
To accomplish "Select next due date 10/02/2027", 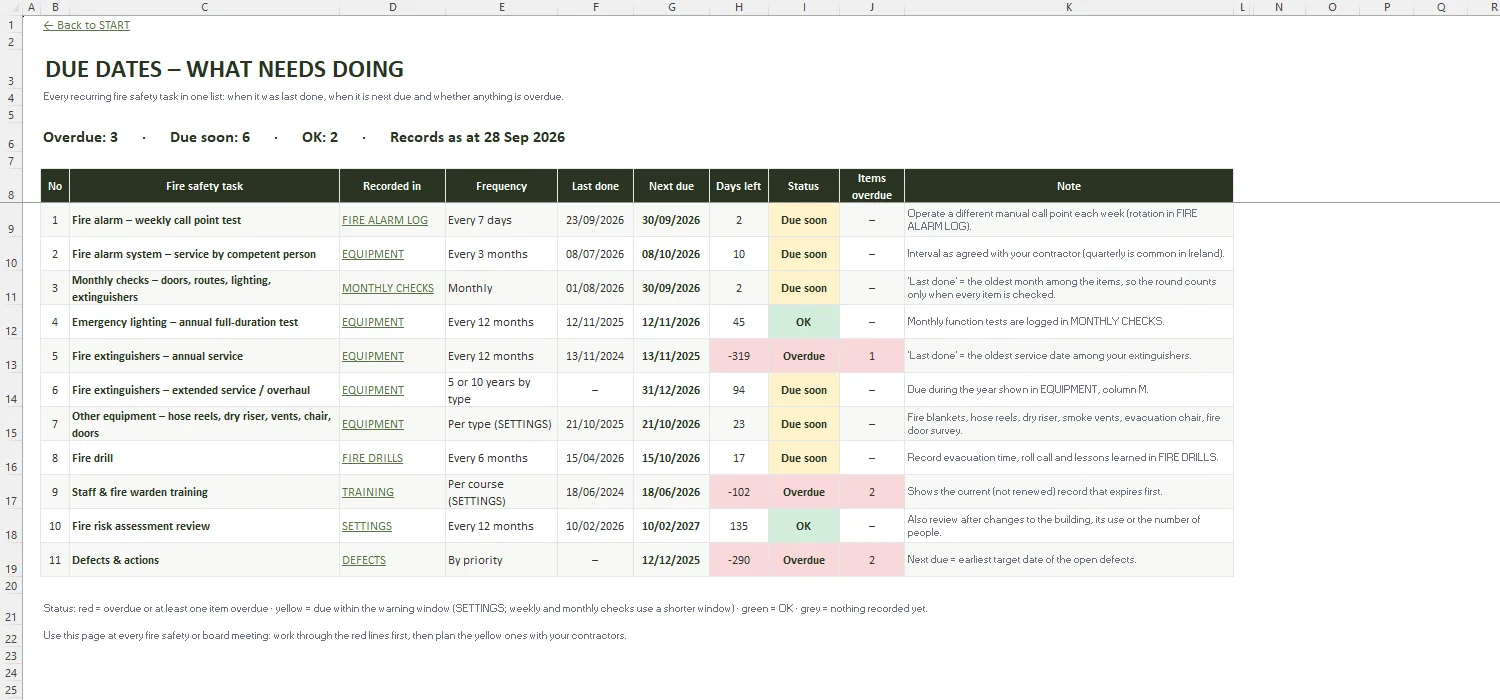I will pyautogui.click(x=671, y=526).
